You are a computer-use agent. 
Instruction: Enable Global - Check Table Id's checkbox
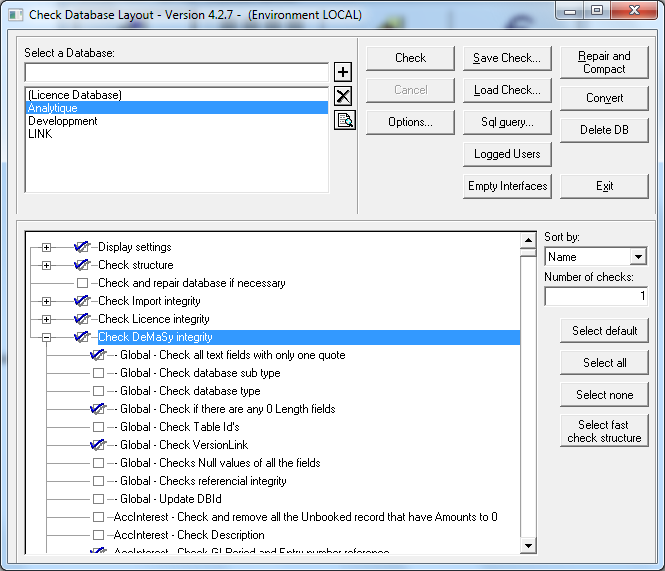point(98,427)
